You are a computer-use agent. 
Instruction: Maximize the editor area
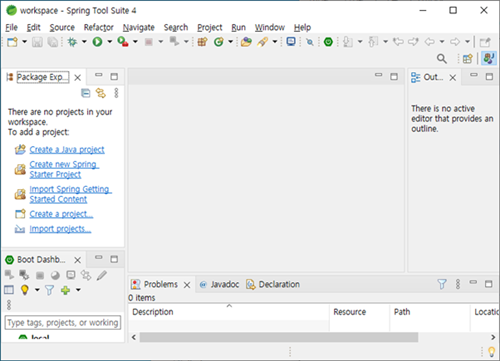click(x=394, y=77)
